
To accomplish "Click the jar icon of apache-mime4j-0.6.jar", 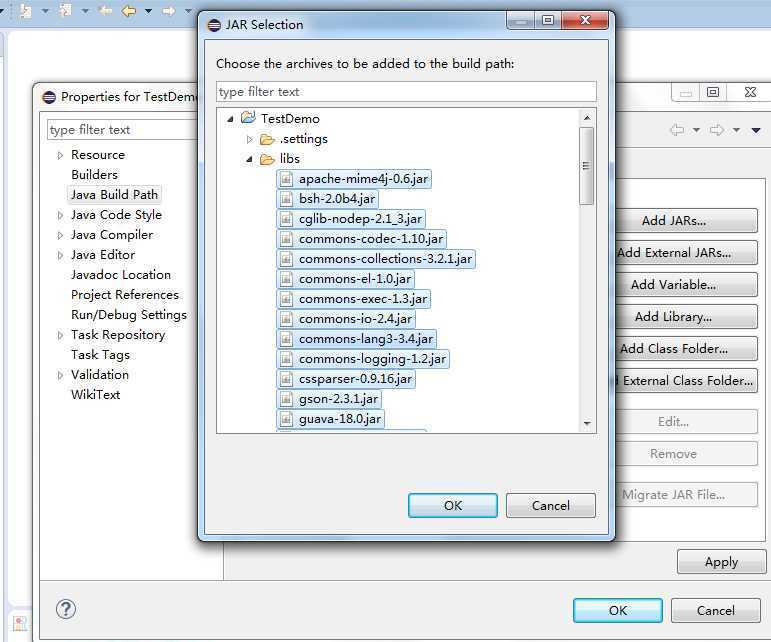I will (x=286, y=179).
